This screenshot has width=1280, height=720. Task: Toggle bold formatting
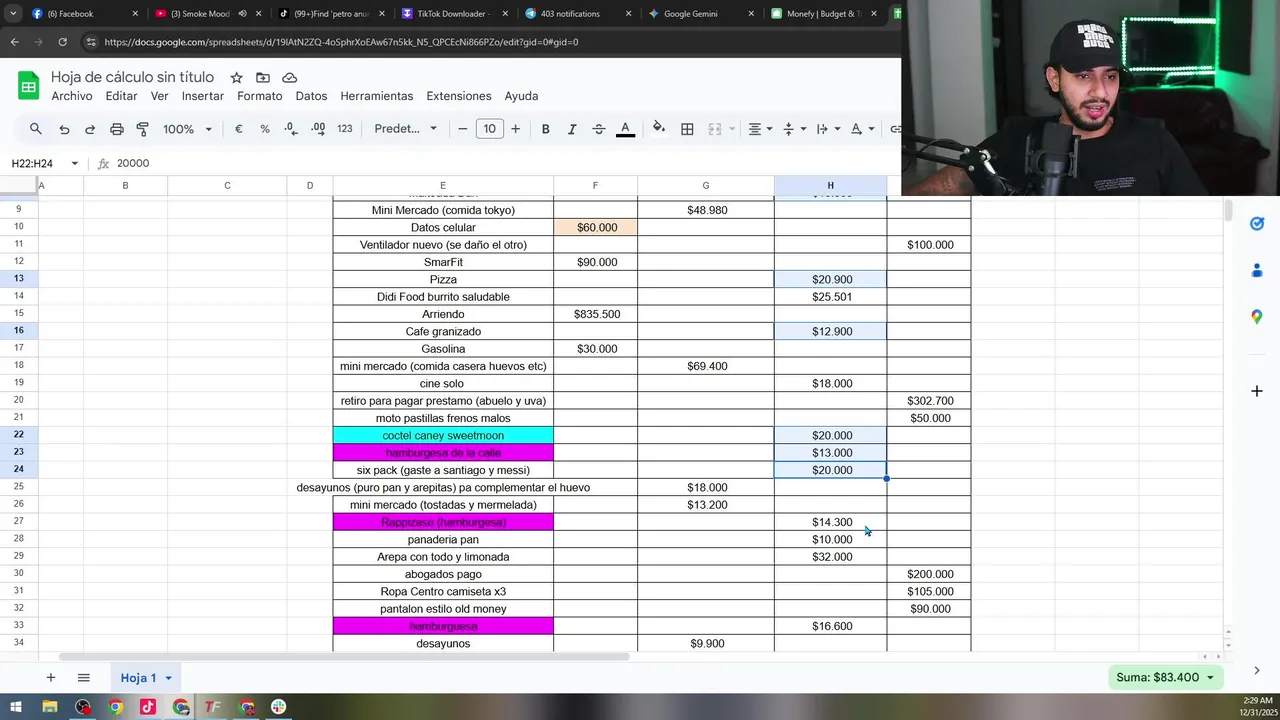(x=545, y=129)
